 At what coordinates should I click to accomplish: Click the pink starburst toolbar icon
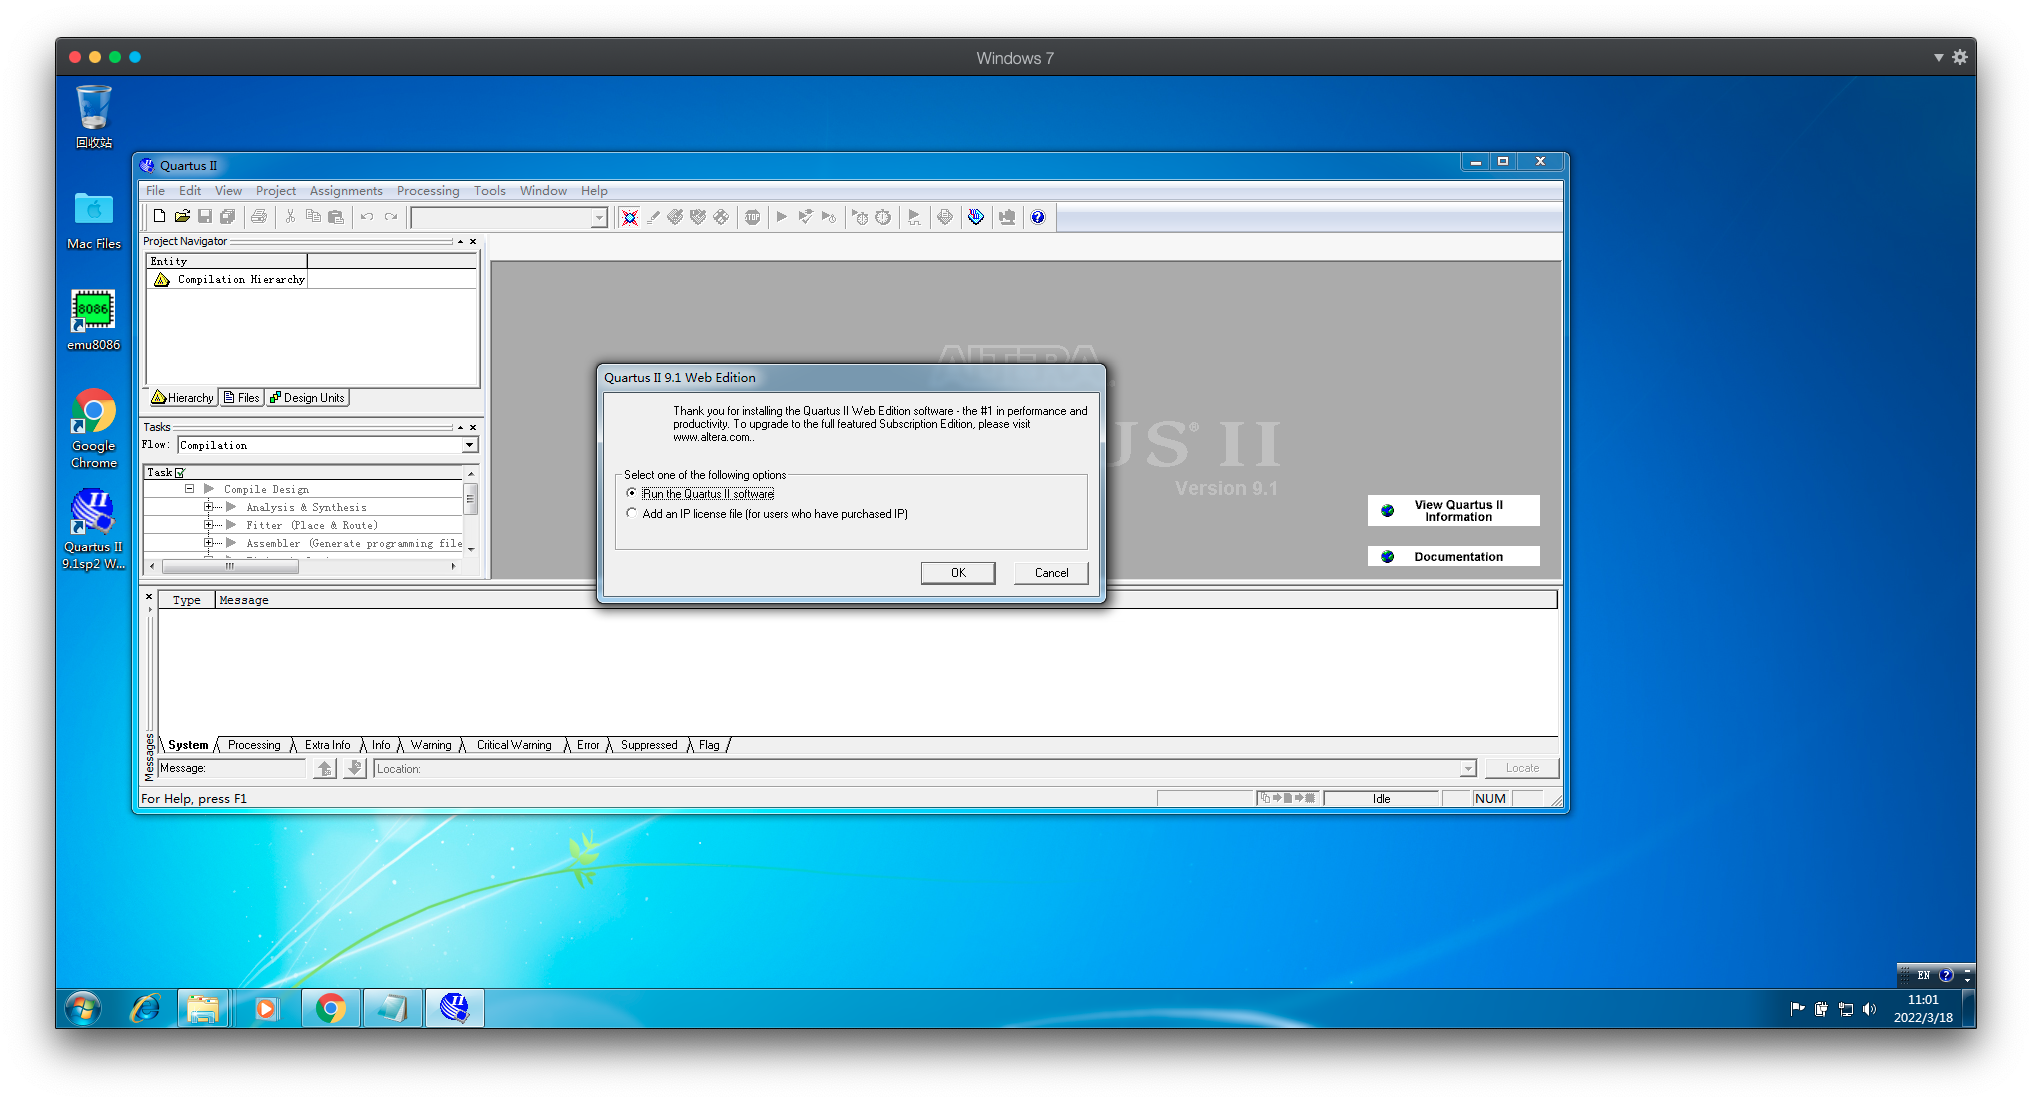(630, 217)
